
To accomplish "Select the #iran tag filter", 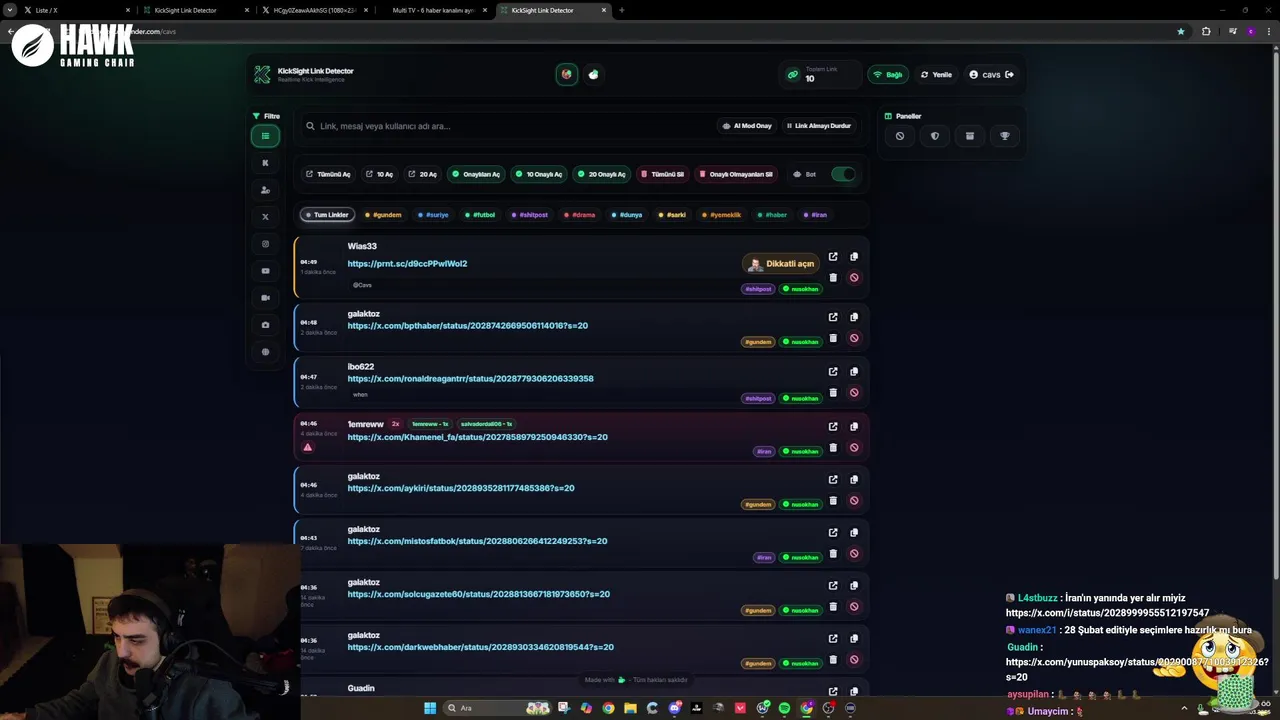I will 816,215.
